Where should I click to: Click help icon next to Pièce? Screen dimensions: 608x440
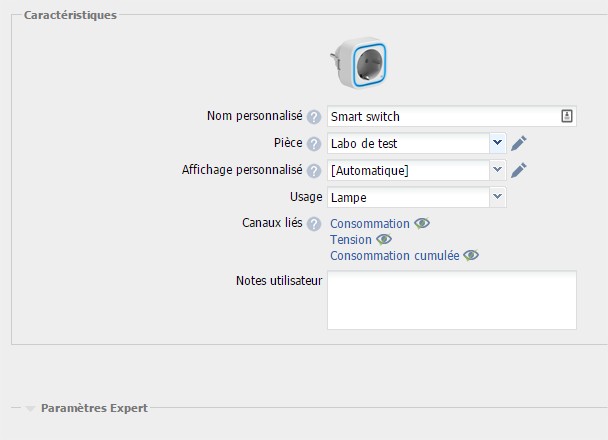[x=314, y=144]
